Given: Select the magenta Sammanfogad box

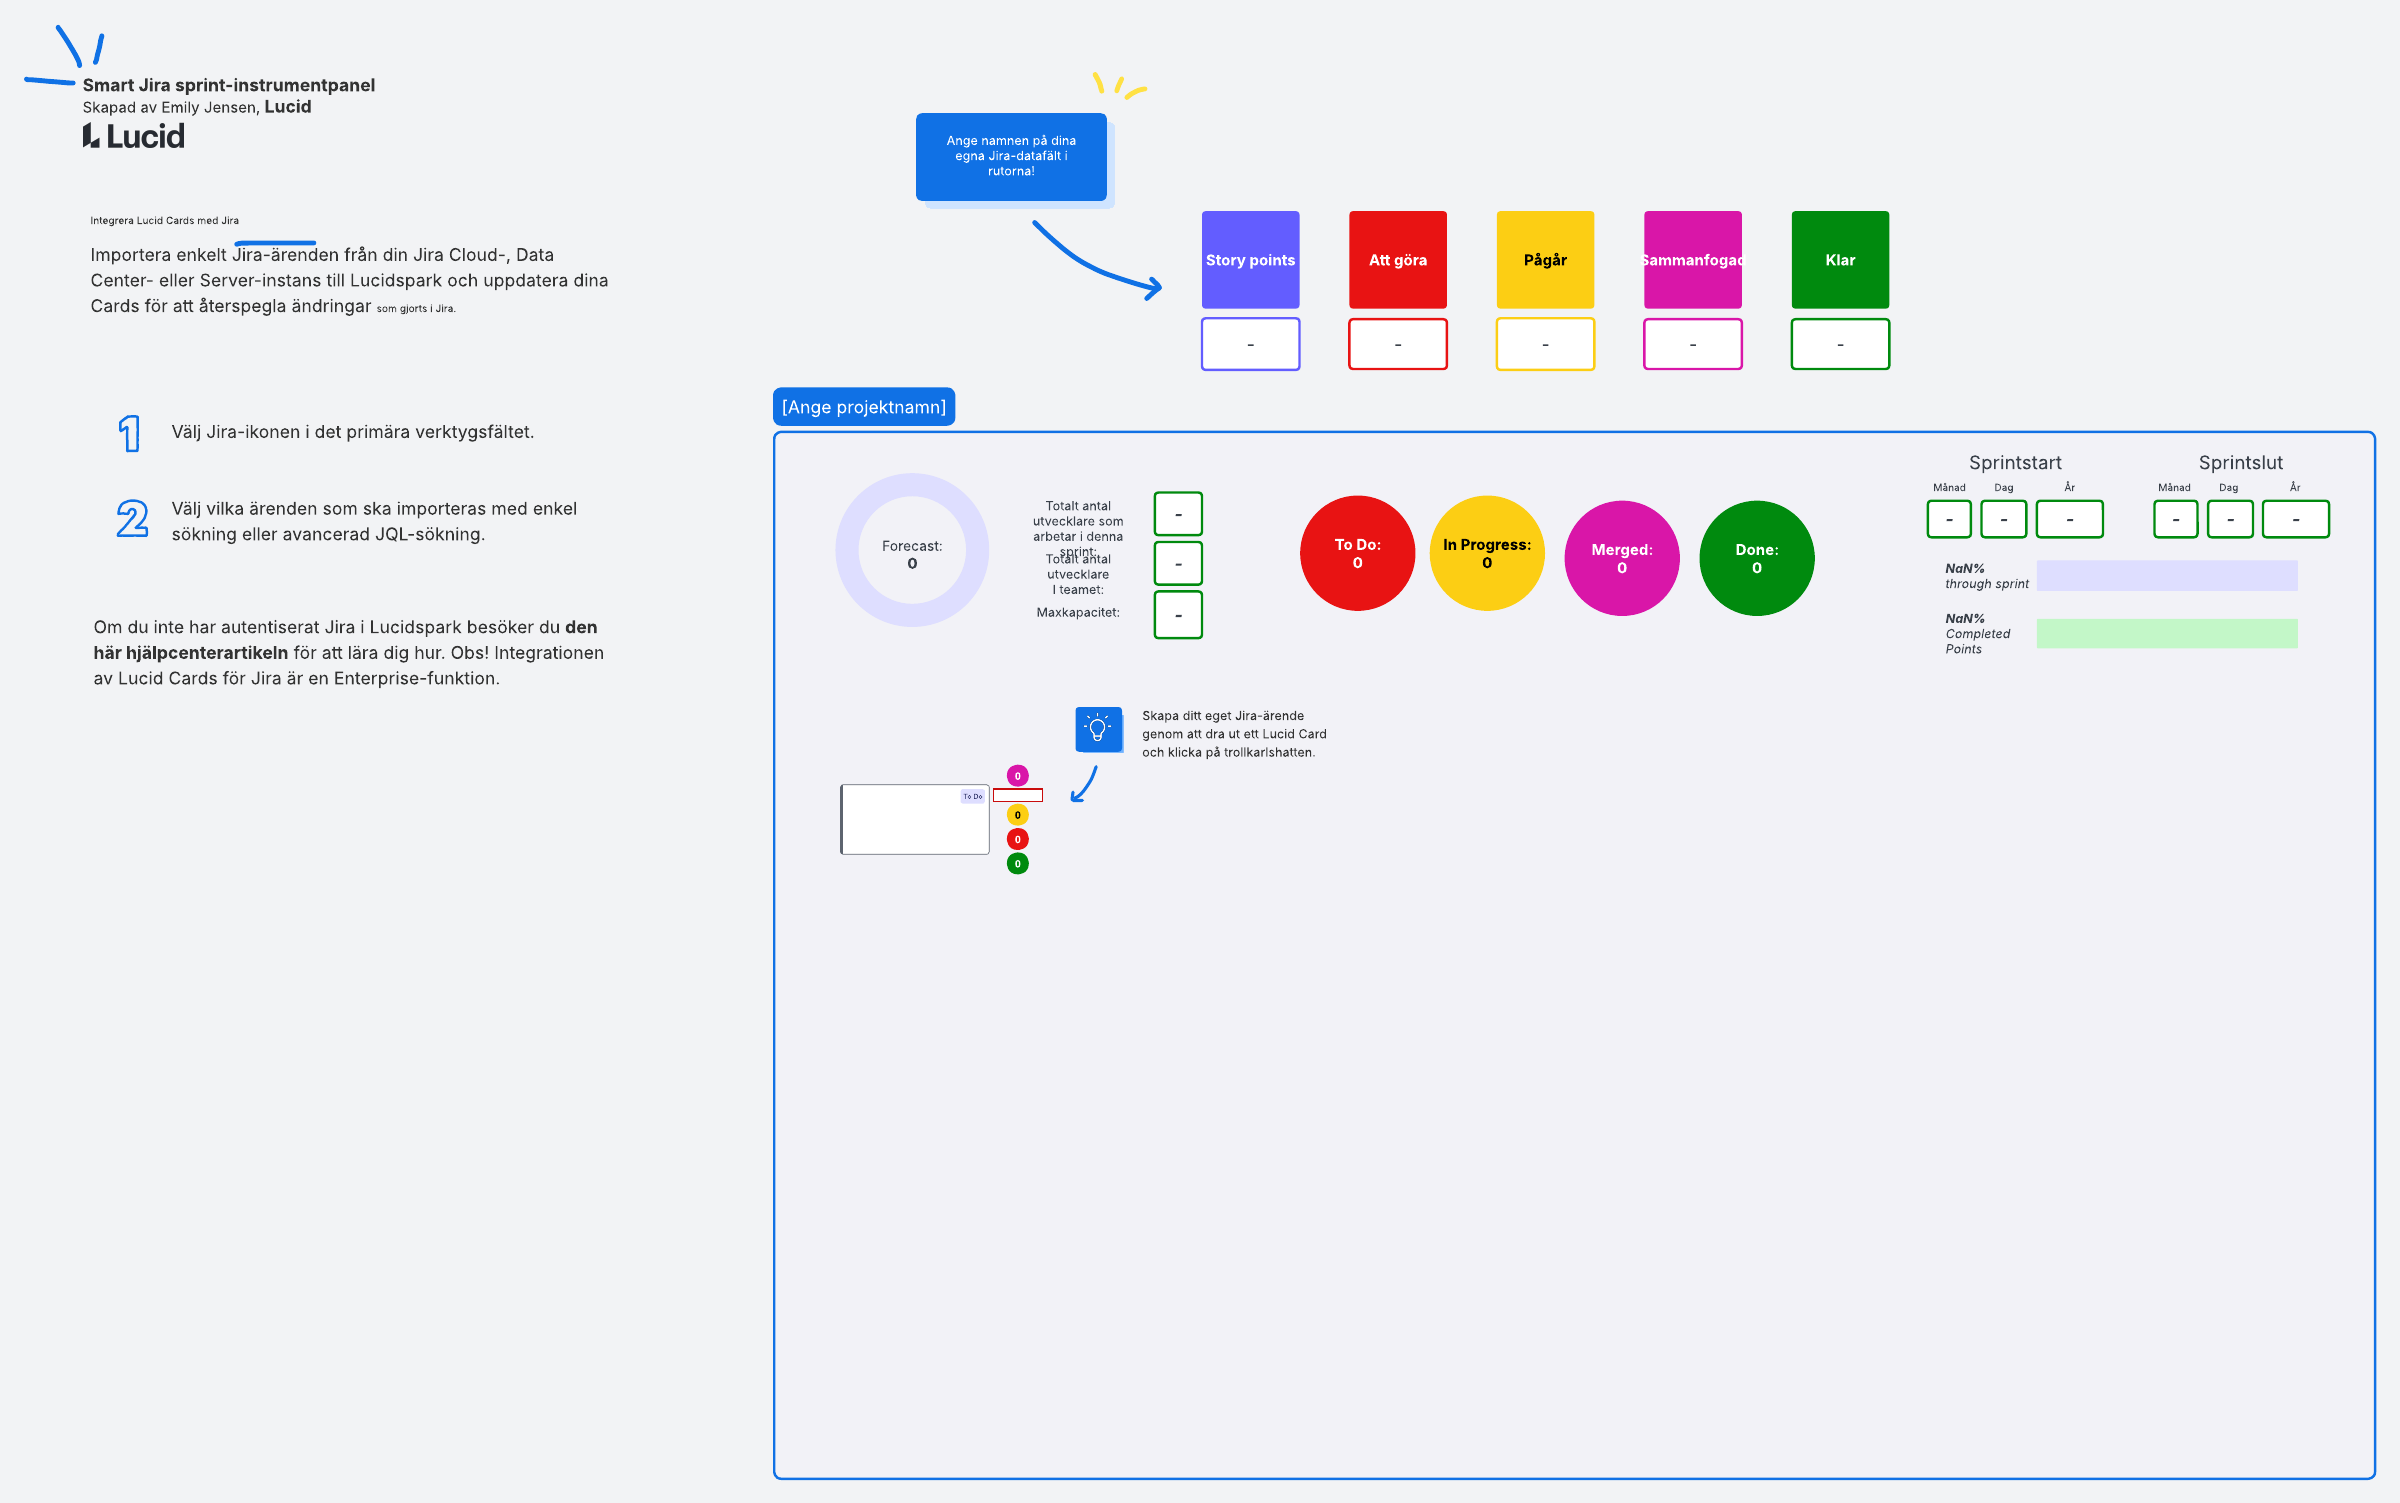Looking at the screenshot, I should (x=1693, y=260).
